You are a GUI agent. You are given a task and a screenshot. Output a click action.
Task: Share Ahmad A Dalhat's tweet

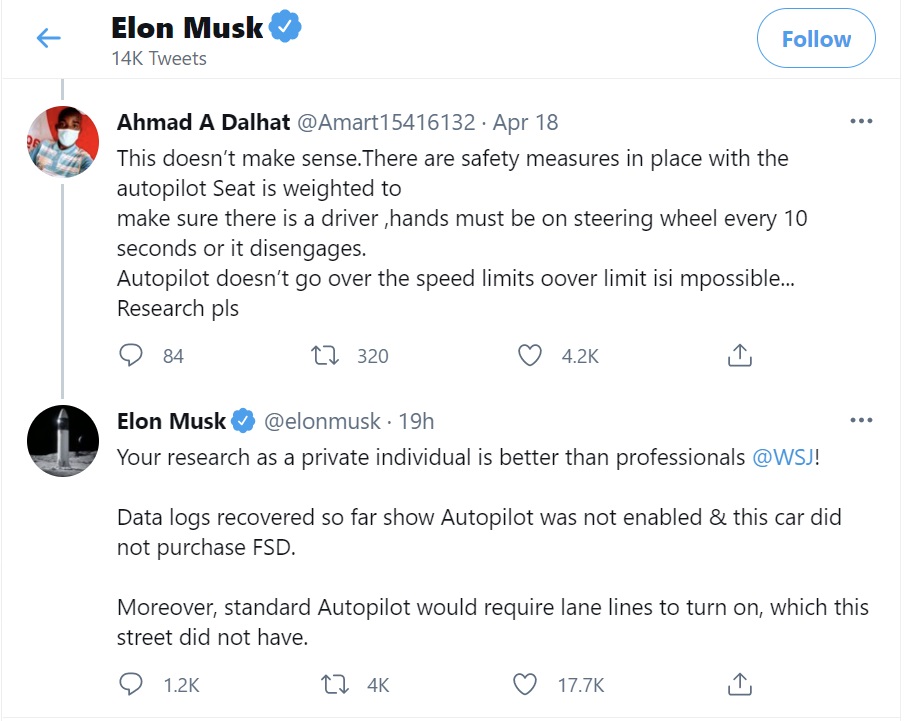click(738, 354)
